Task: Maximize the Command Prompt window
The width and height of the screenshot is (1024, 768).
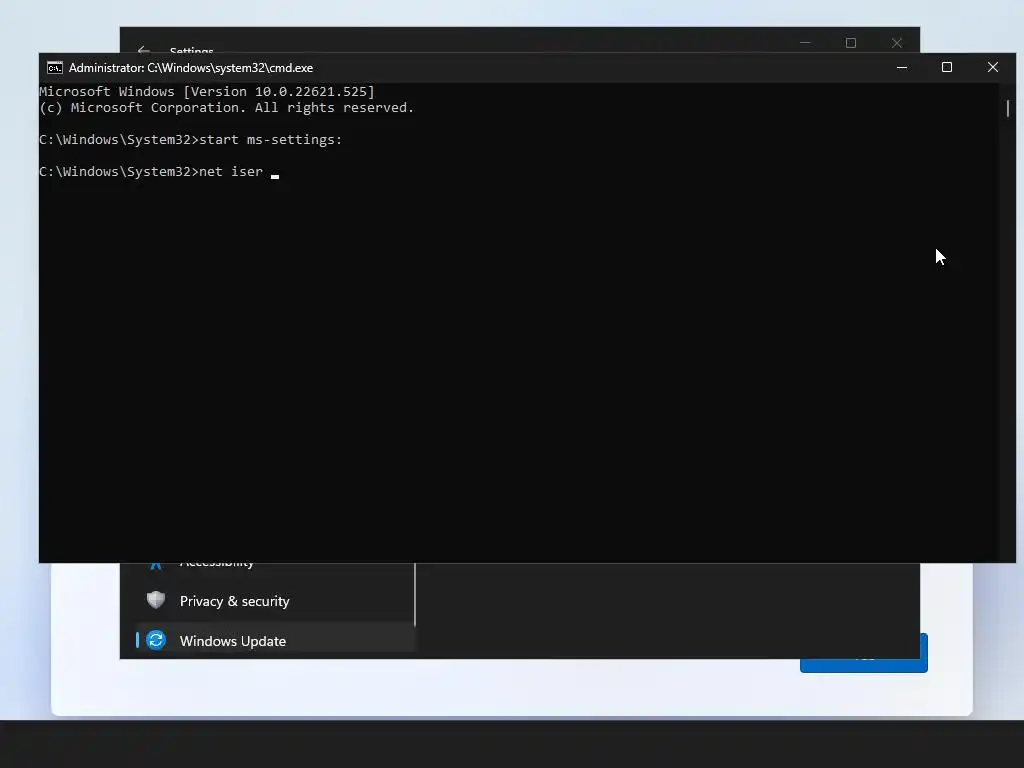Action: pyautogui.click(x=947, y=67)
